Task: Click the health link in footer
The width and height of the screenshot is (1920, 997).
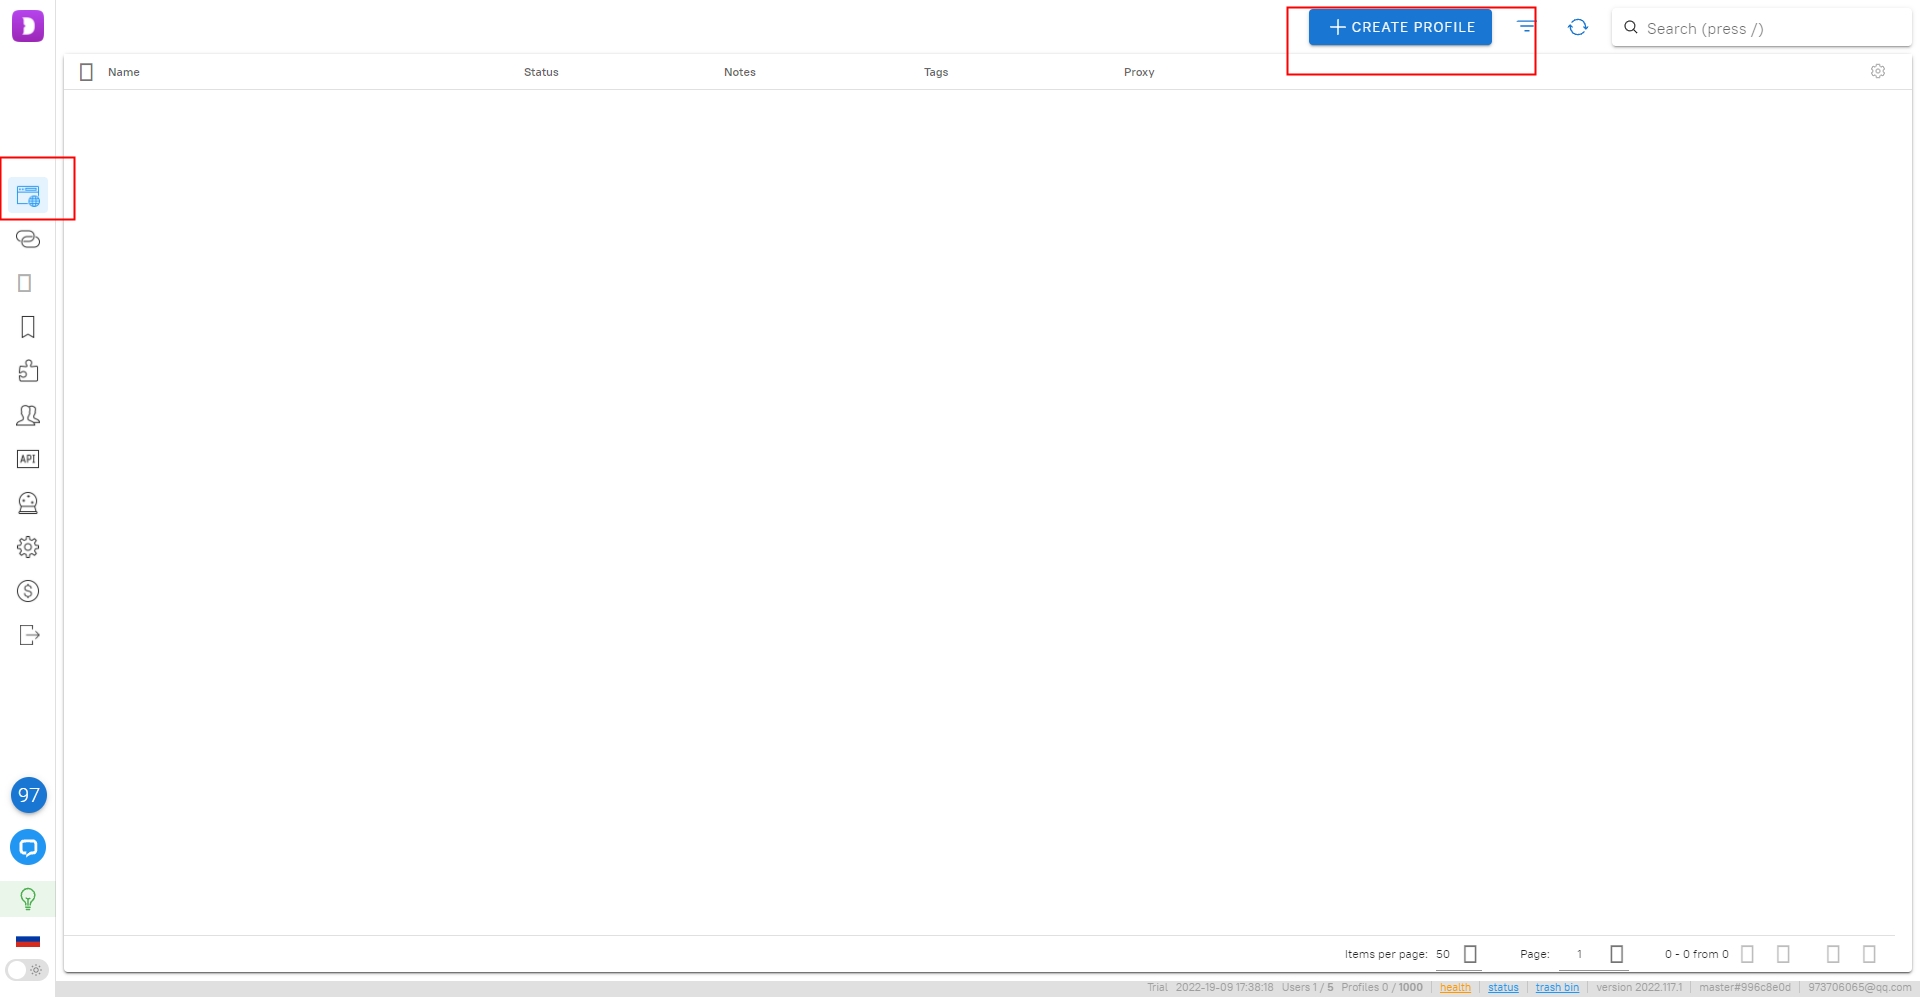Action: 1455,987
